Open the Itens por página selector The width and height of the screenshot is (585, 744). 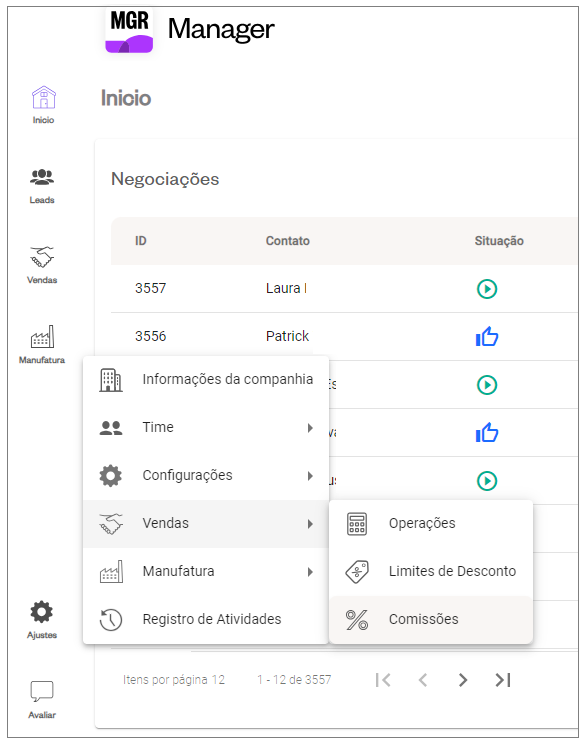(174, 679)
